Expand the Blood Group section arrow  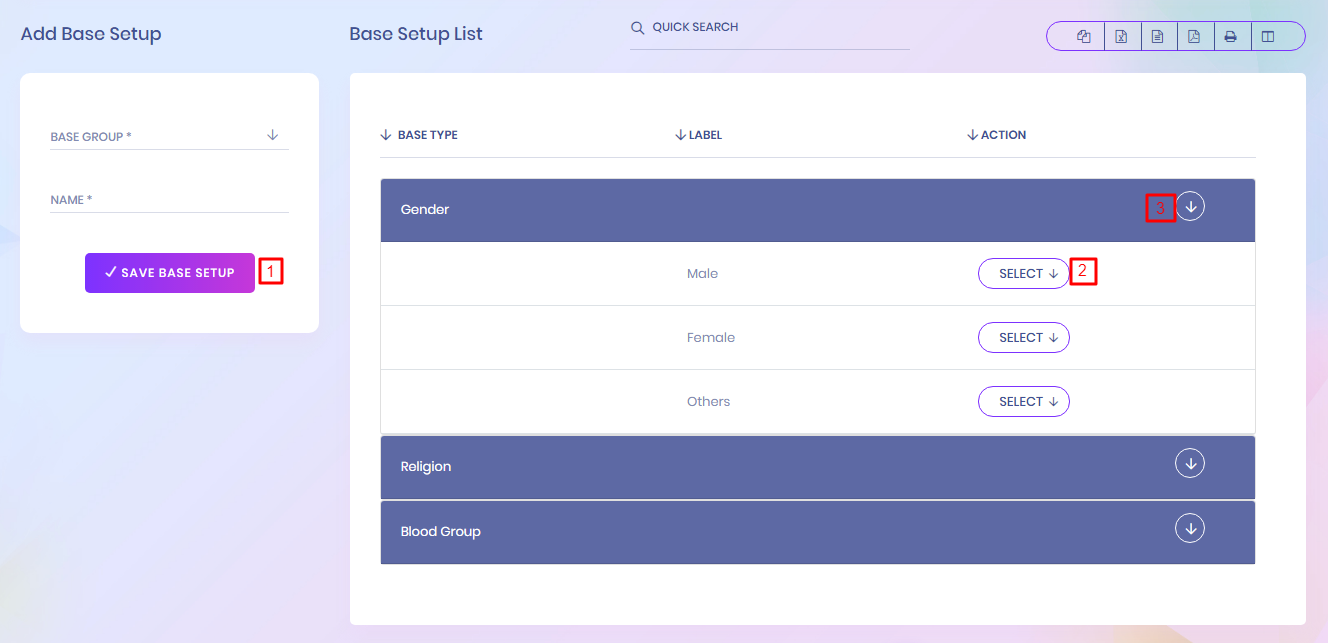[1190, 528]
